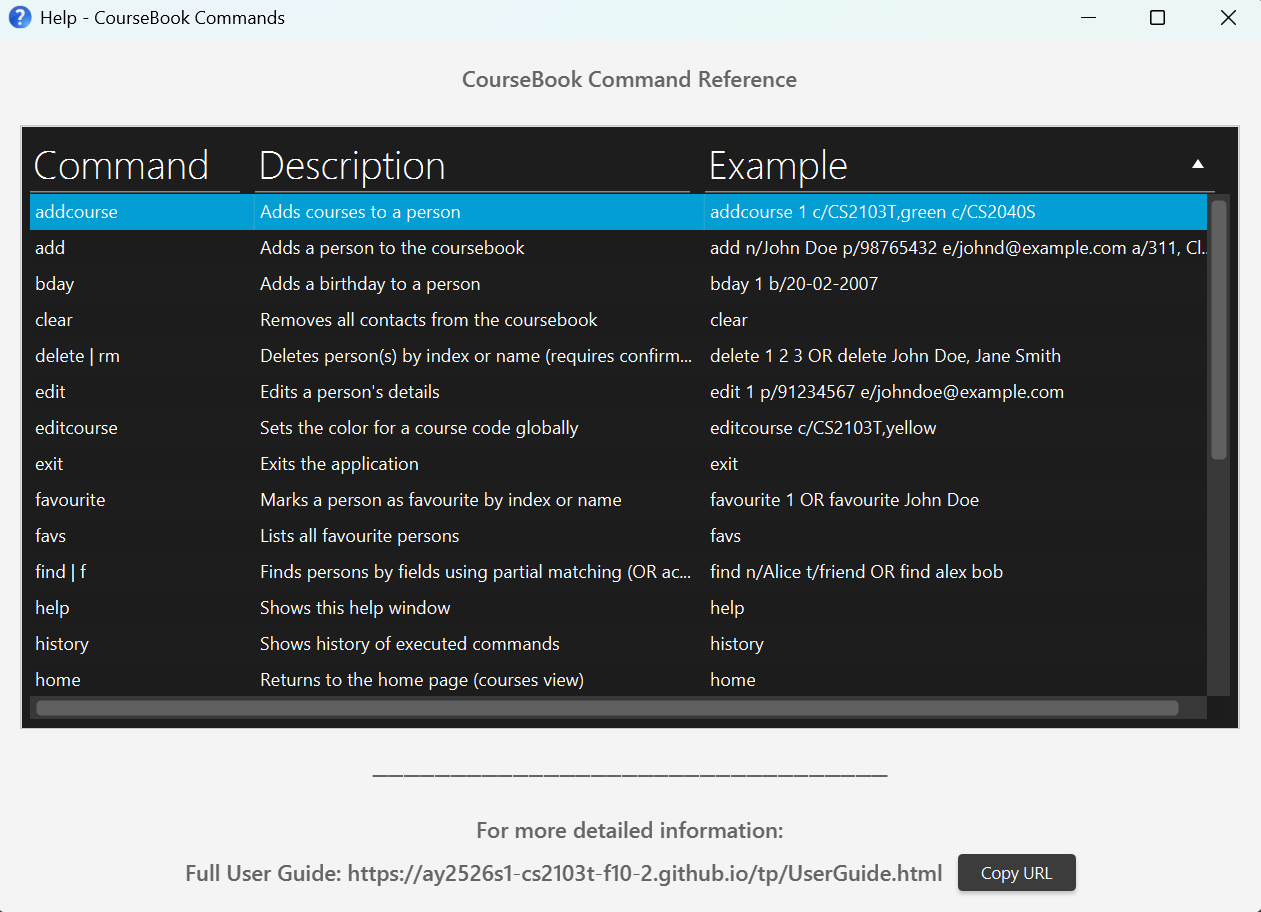This screenshot has width=1261, height=912.
Task: Click the Copy URL button
Action: tap(1016, 873)
